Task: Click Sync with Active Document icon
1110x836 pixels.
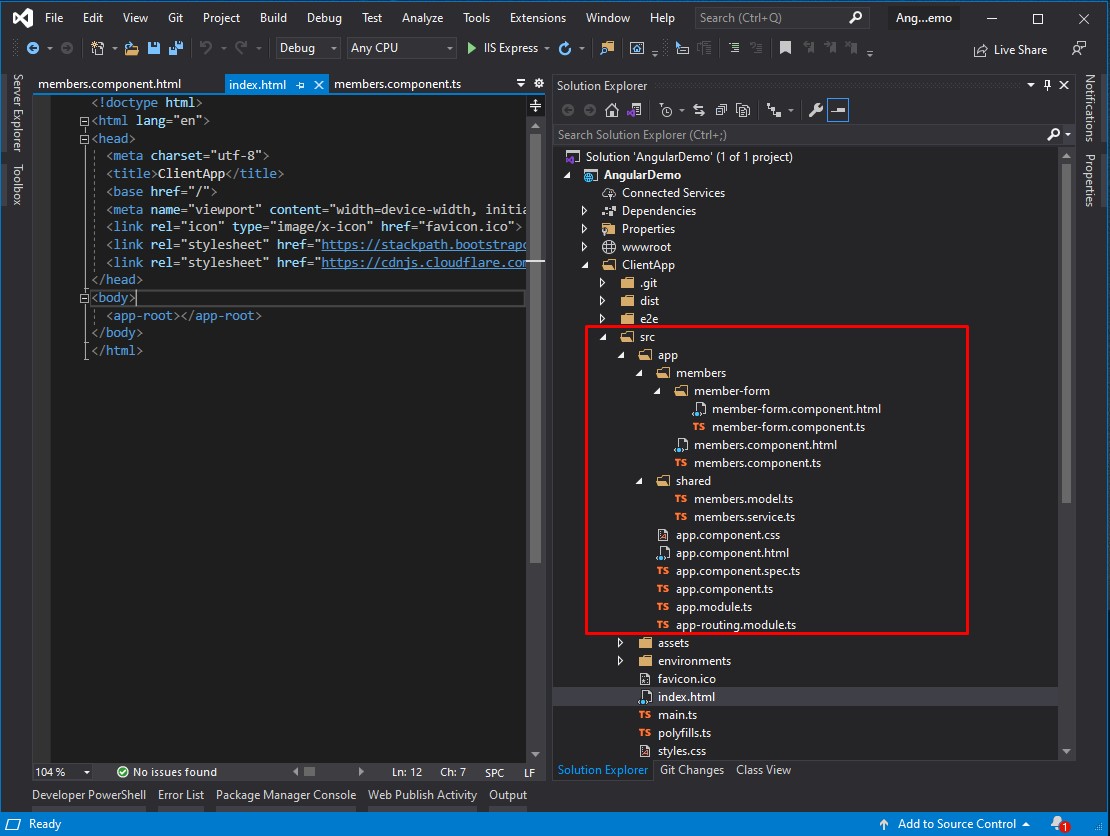Action: point(698,110)
